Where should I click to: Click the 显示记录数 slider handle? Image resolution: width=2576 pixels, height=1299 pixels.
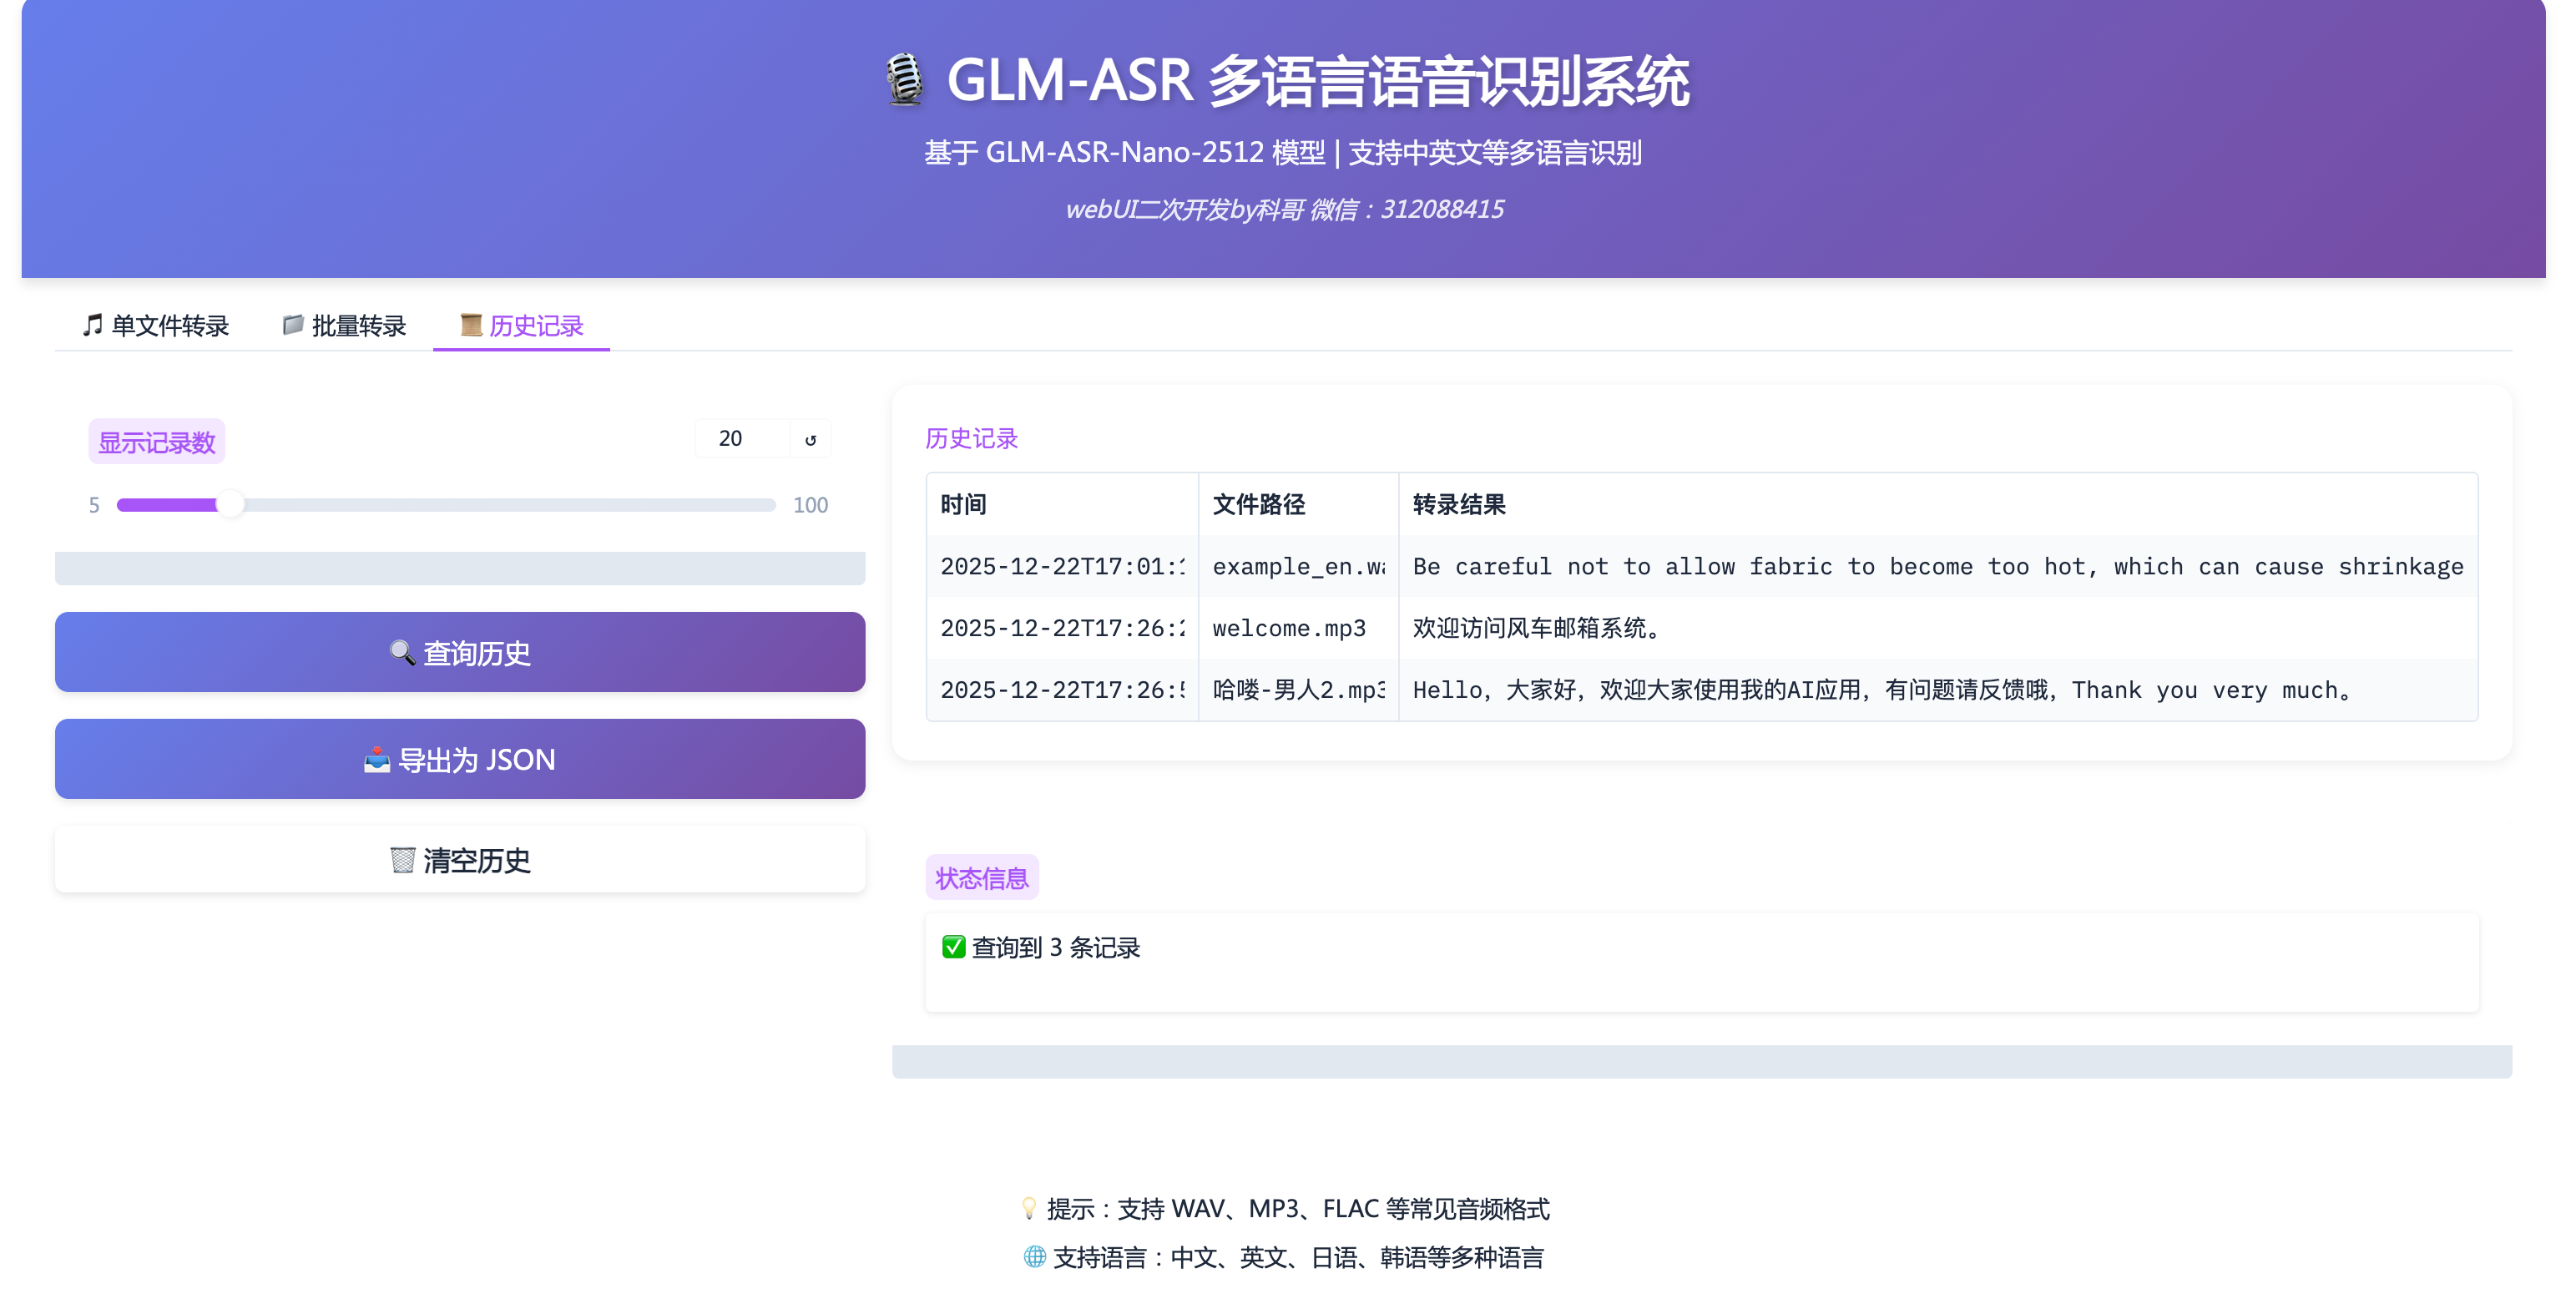coord(230,505)
